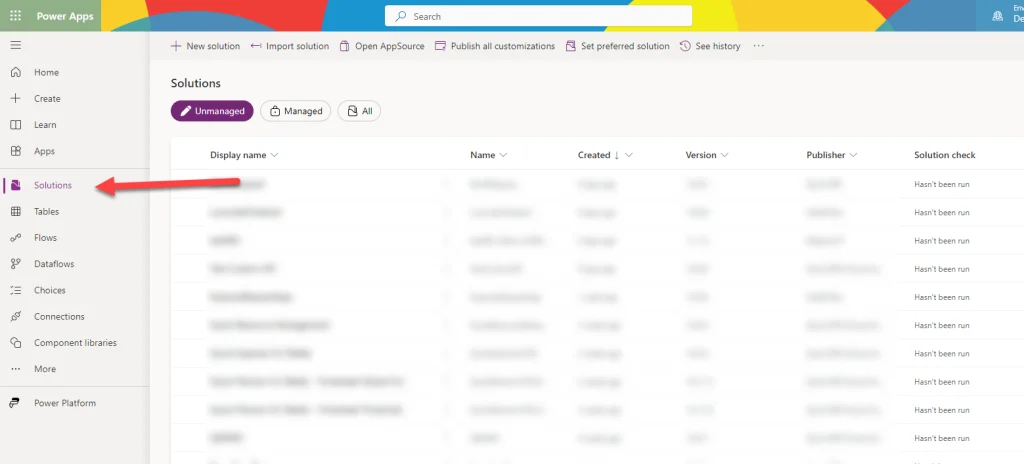Click the Power Apps header title
Viewport: 1024px width, 464px height.
[x=65, y=16]
